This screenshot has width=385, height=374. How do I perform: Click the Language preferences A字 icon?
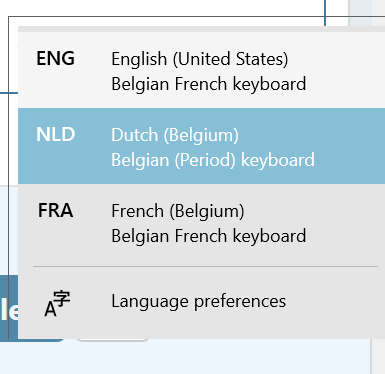pyautogui.click(x=57, y=303)
